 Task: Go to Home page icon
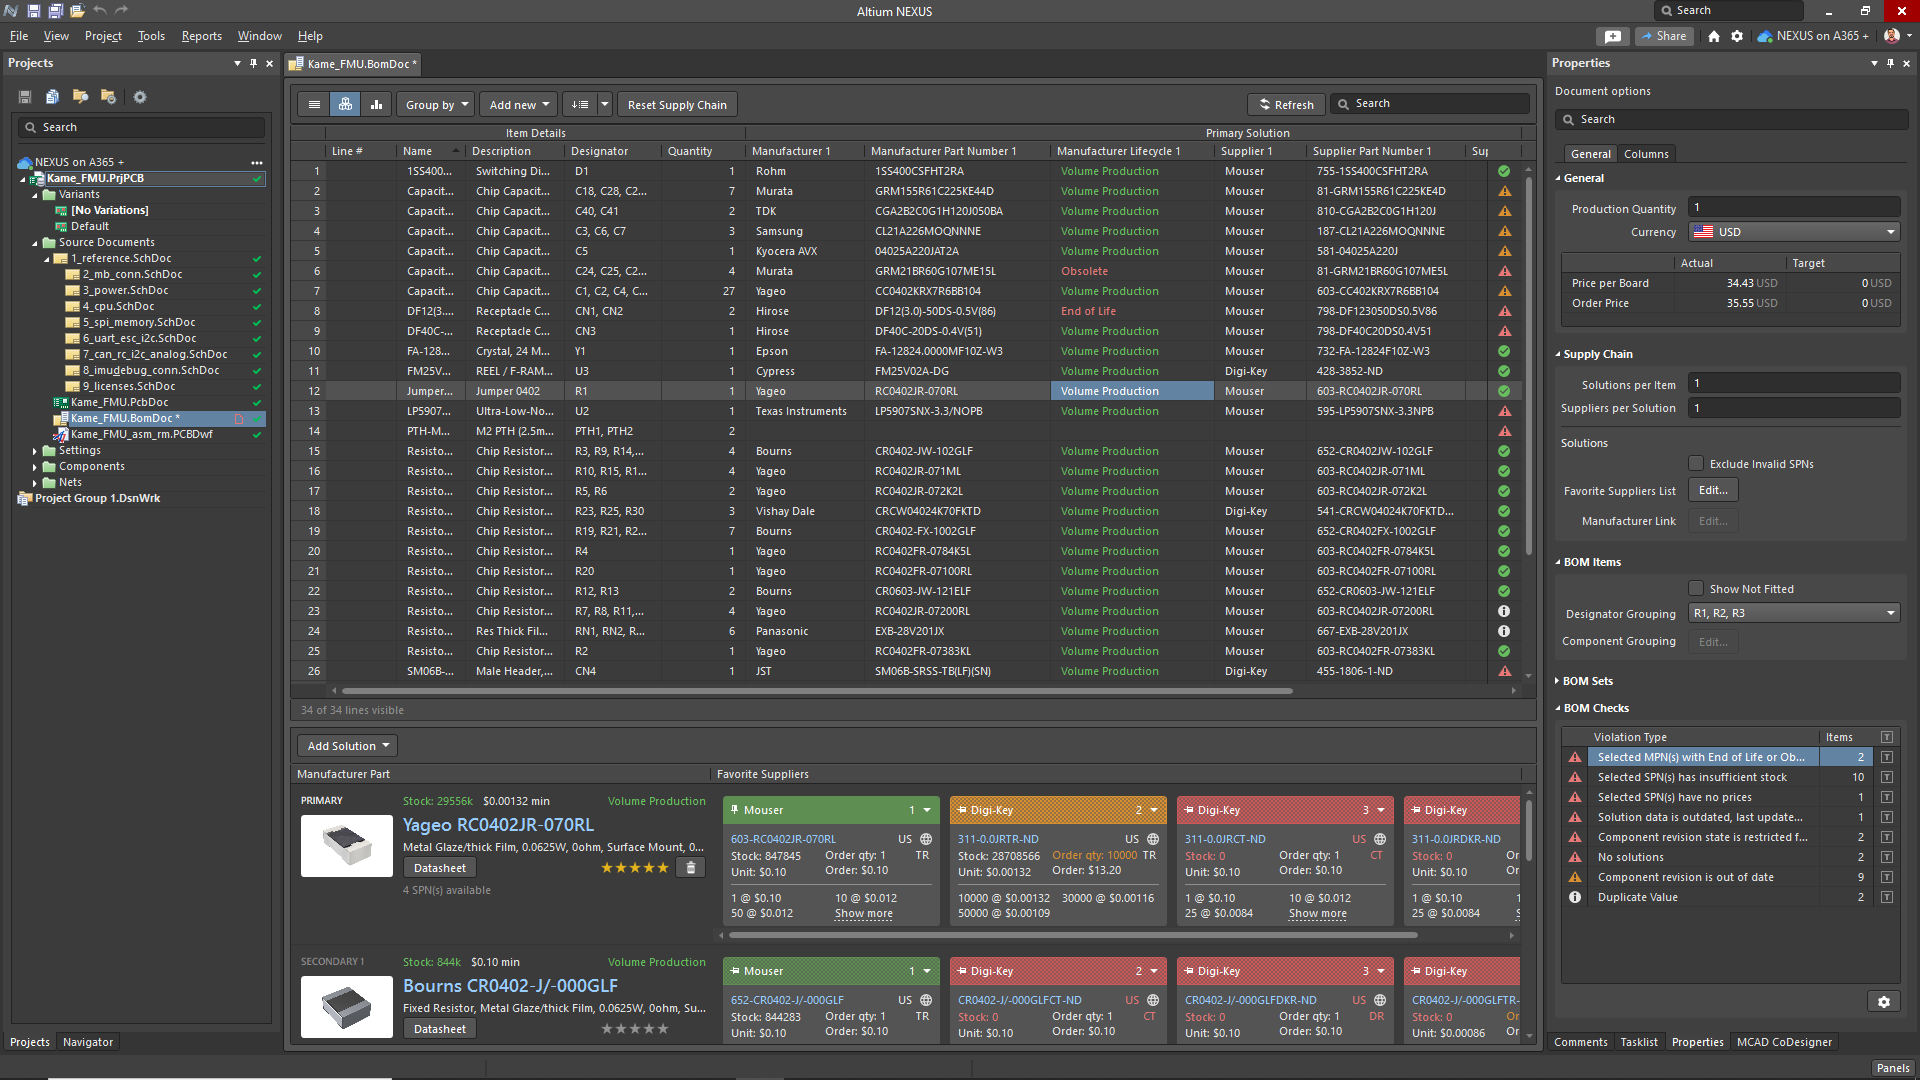click(x=1714, y=36)
